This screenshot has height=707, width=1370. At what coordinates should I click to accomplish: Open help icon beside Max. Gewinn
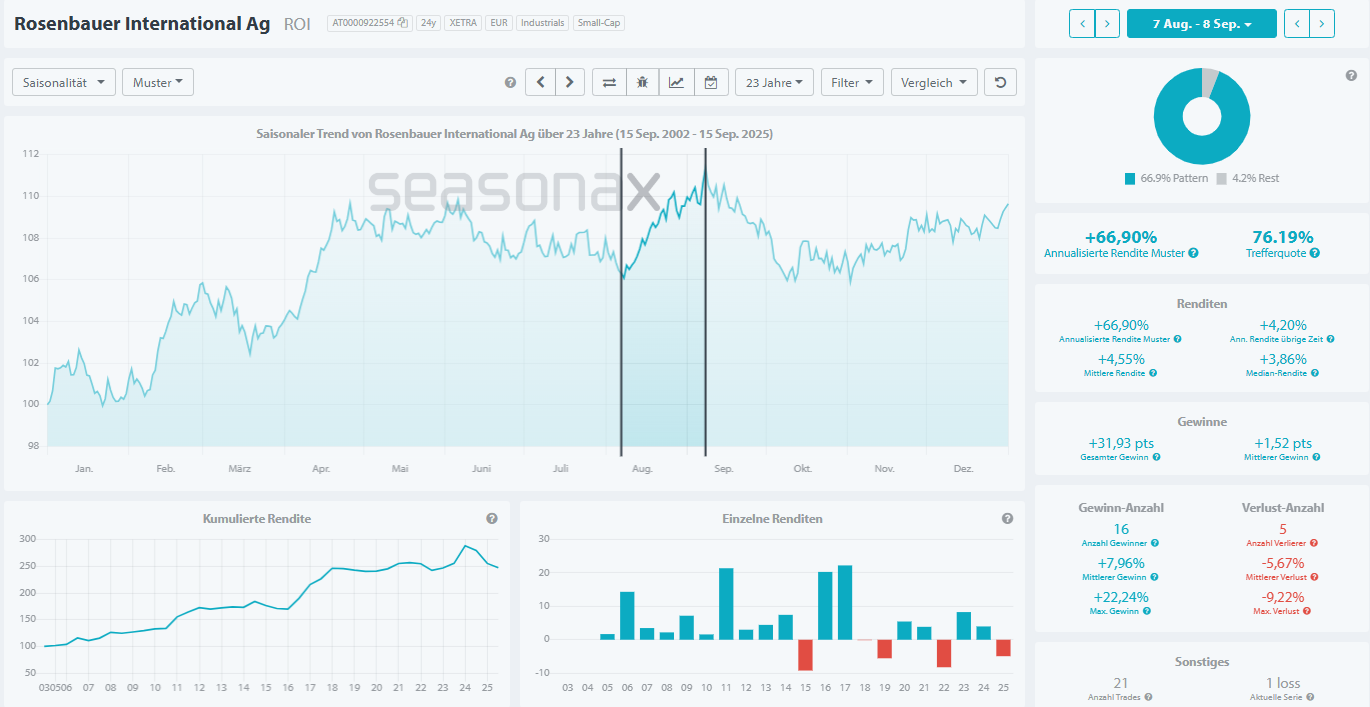tap(1148, 611)
